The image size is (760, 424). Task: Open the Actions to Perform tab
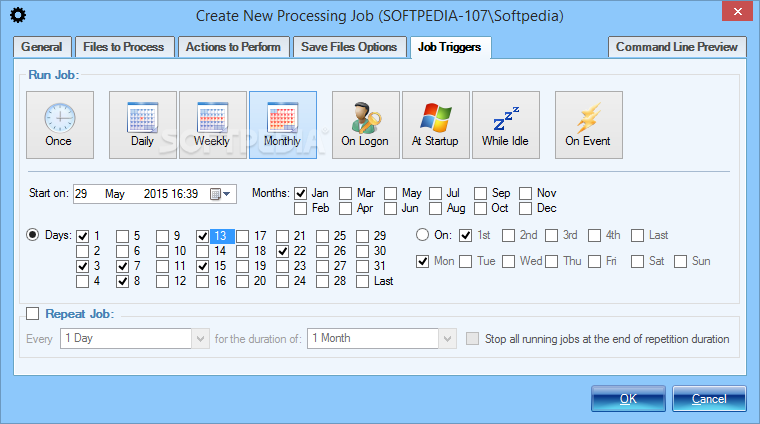pos(233,47)
